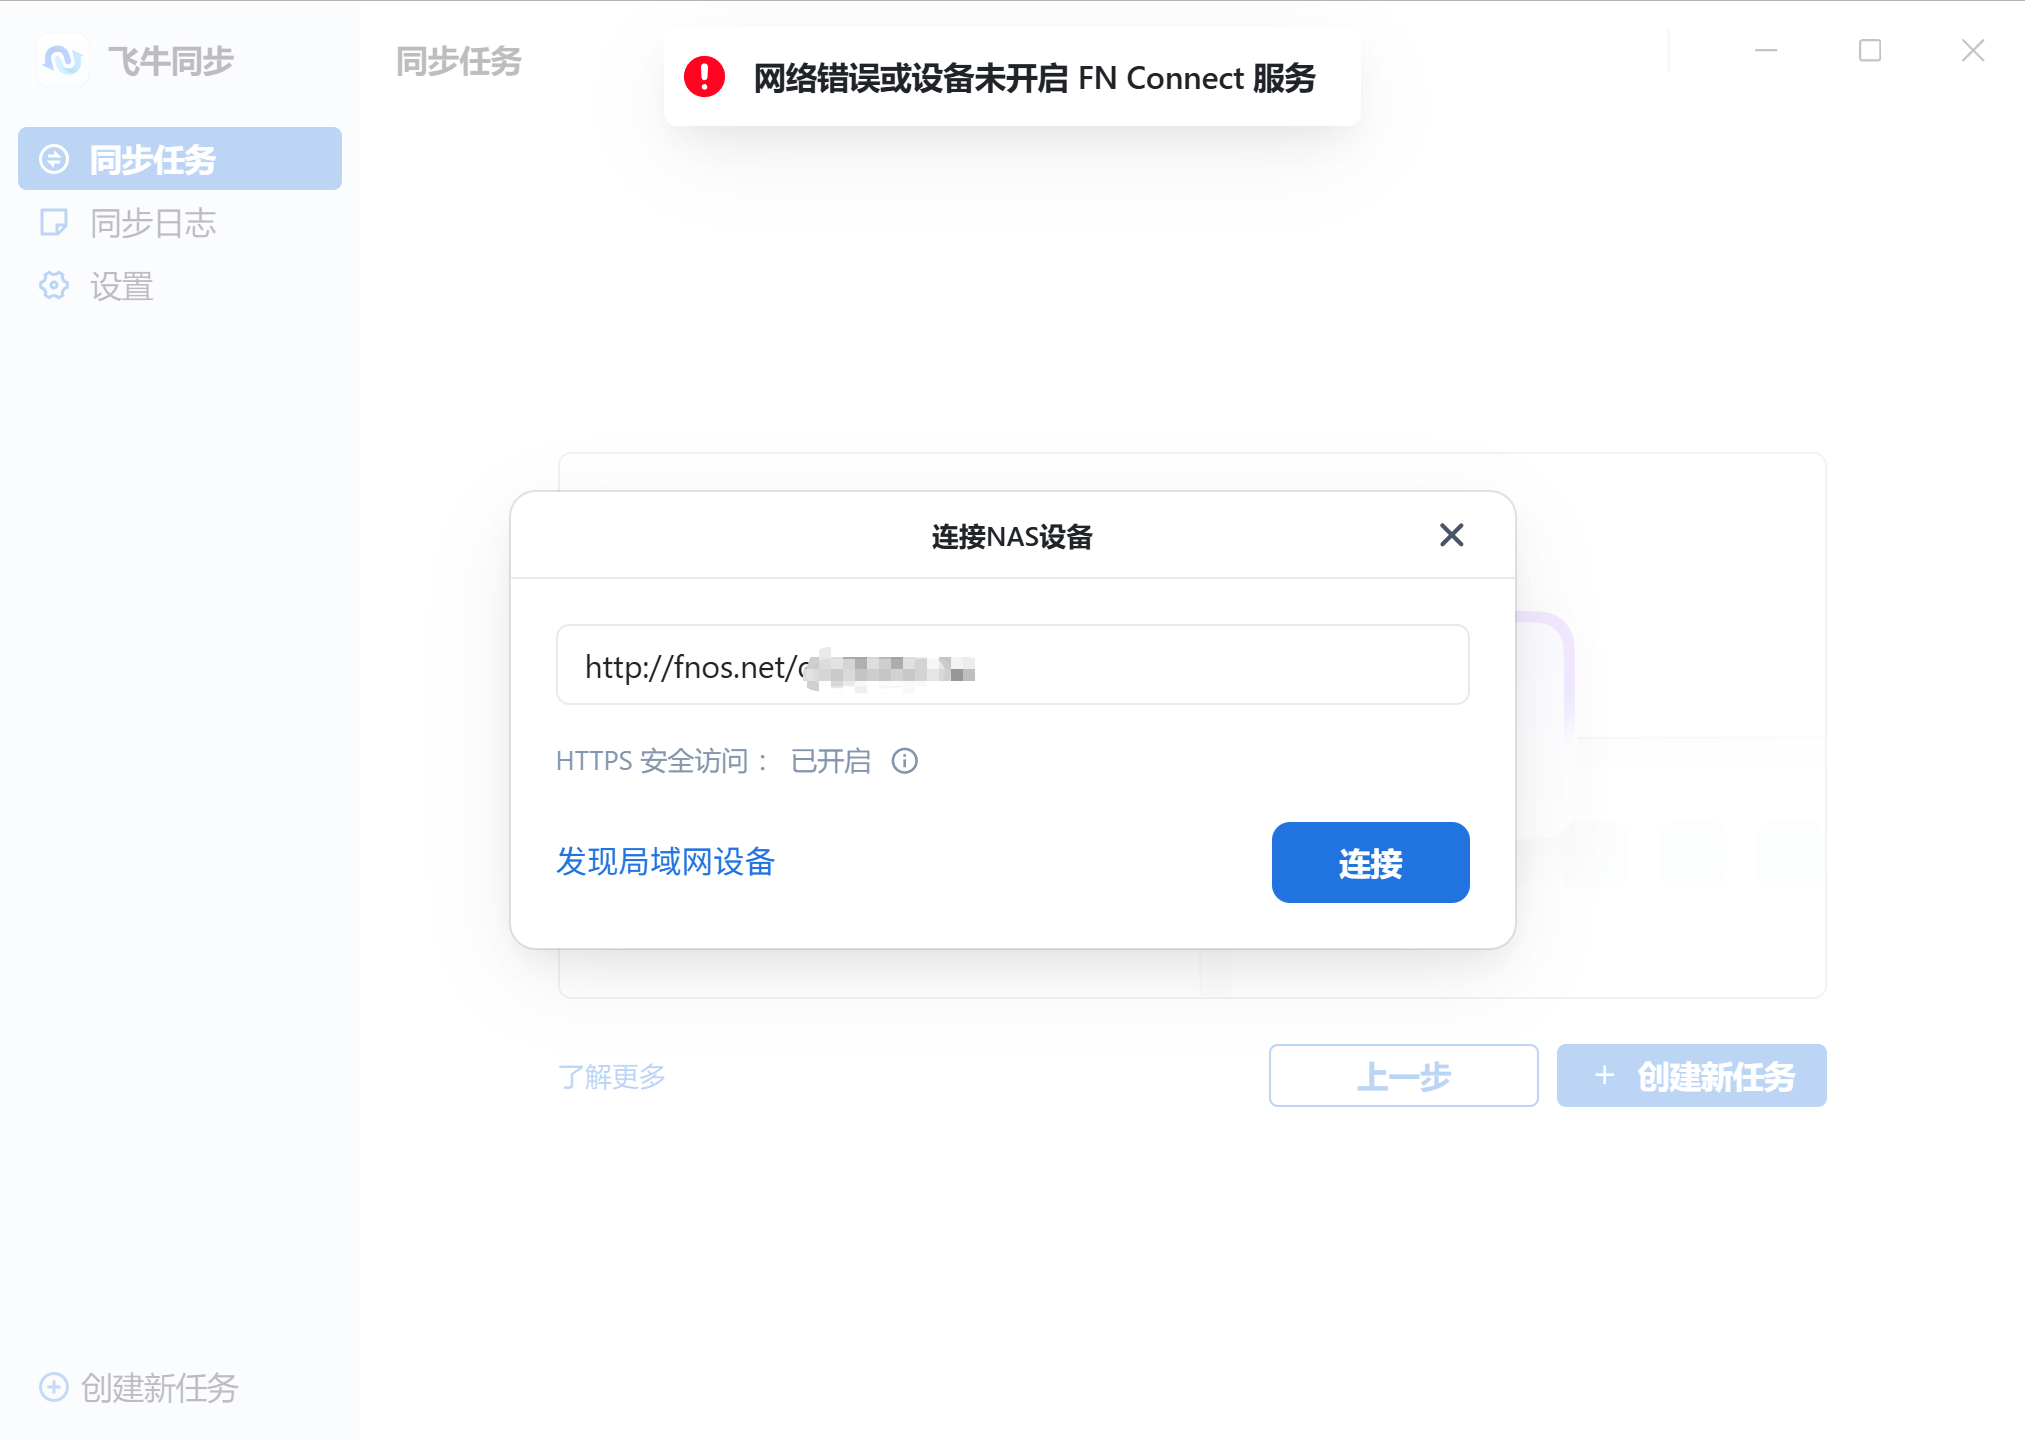Click 创建新任务 at sidebar bottom
The image size is (2025, 1440).
tap(158, 1387)
